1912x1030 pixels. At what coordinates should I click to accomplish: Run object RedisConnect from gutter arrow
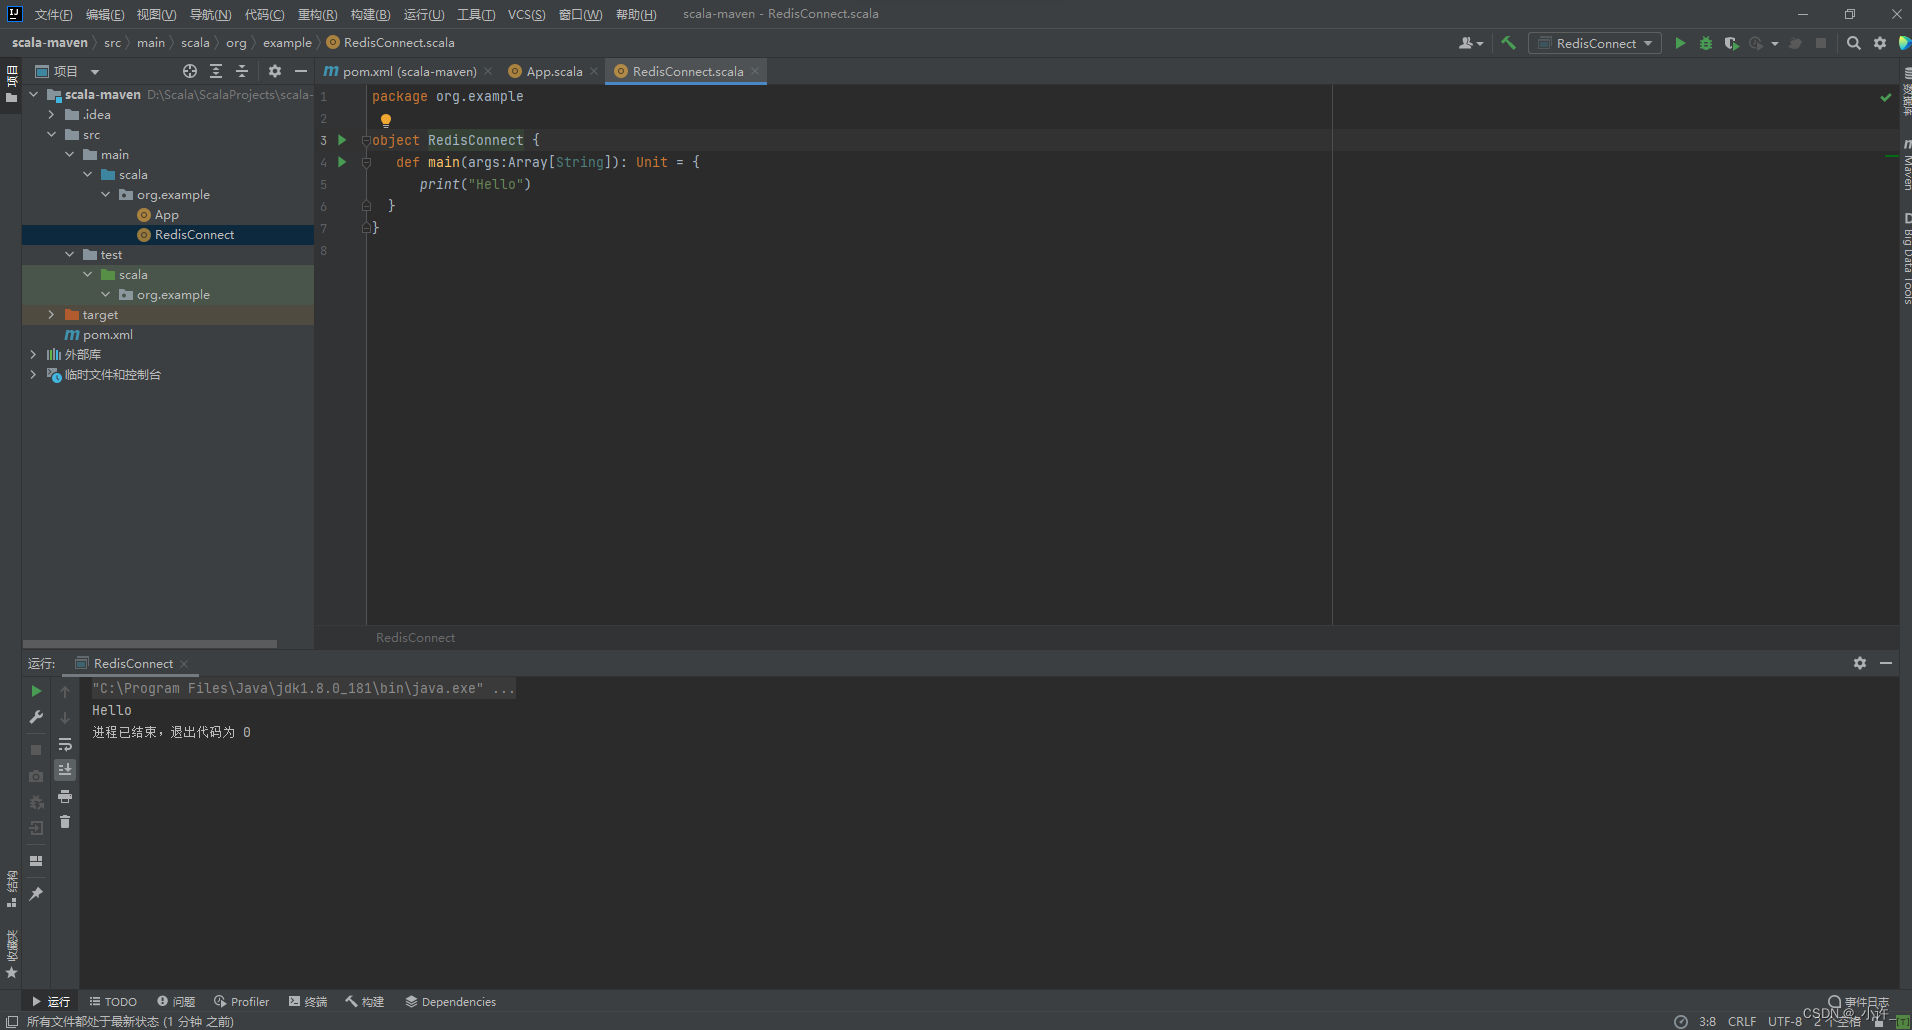342,140
